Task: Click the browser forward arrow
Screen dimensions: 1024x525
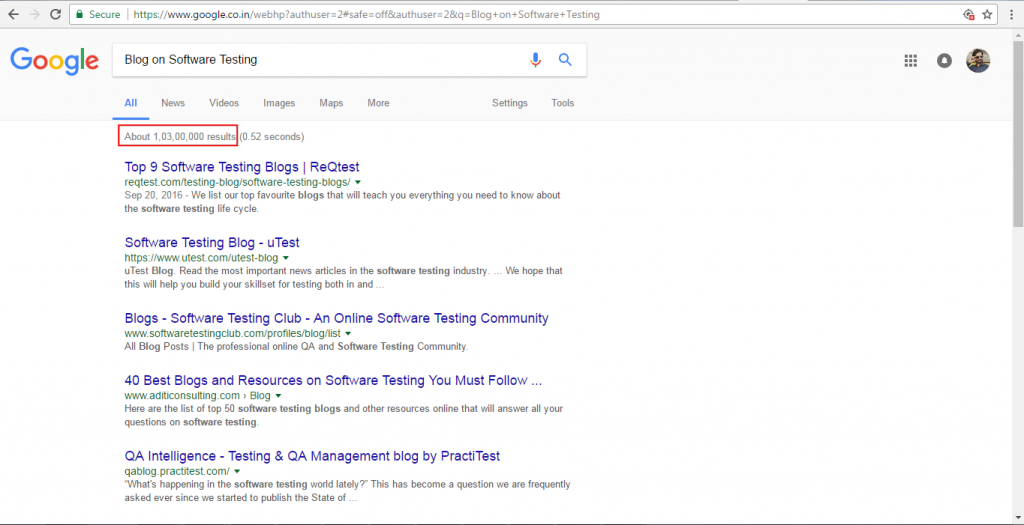Action: [x=34, y=14]
